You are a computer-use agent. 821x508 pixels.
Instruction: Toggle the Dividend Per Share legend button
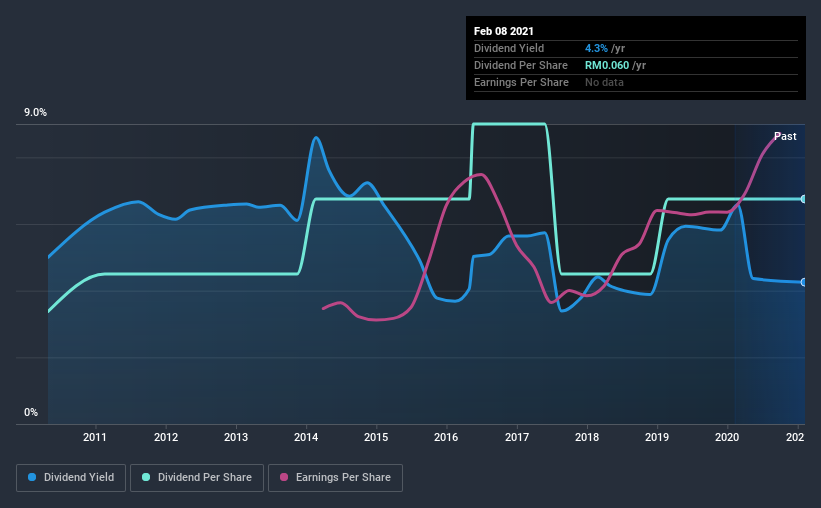(x=197, y=478)
